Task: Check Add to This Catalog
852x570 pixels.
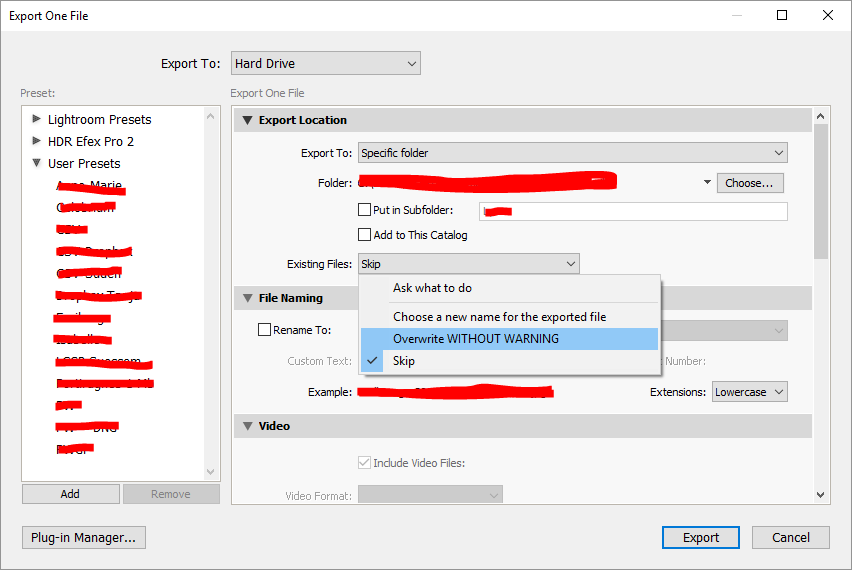Action: (x=365, y=235)
